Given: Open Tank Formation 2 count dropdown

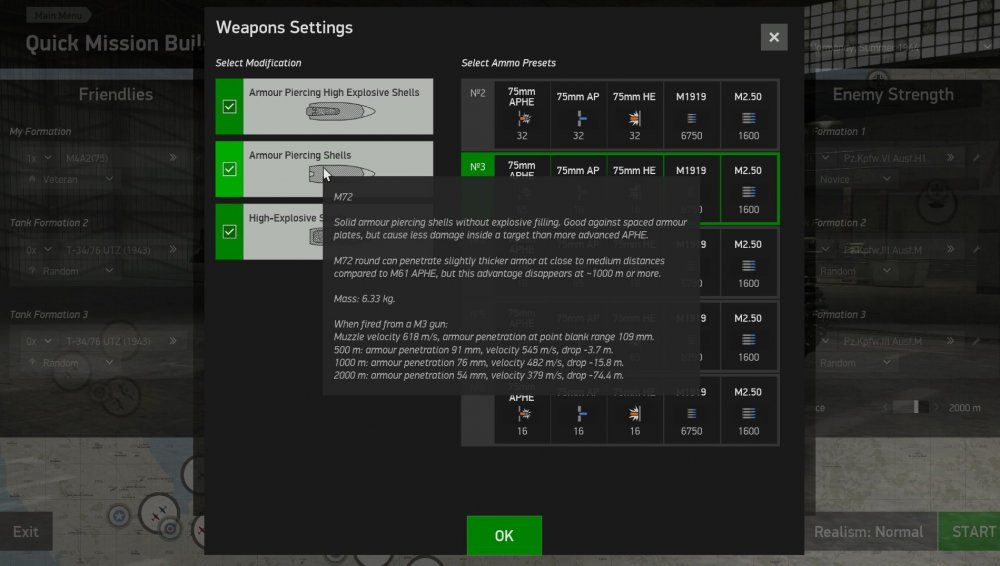Looking at the screenshot, I should point(38,249).
